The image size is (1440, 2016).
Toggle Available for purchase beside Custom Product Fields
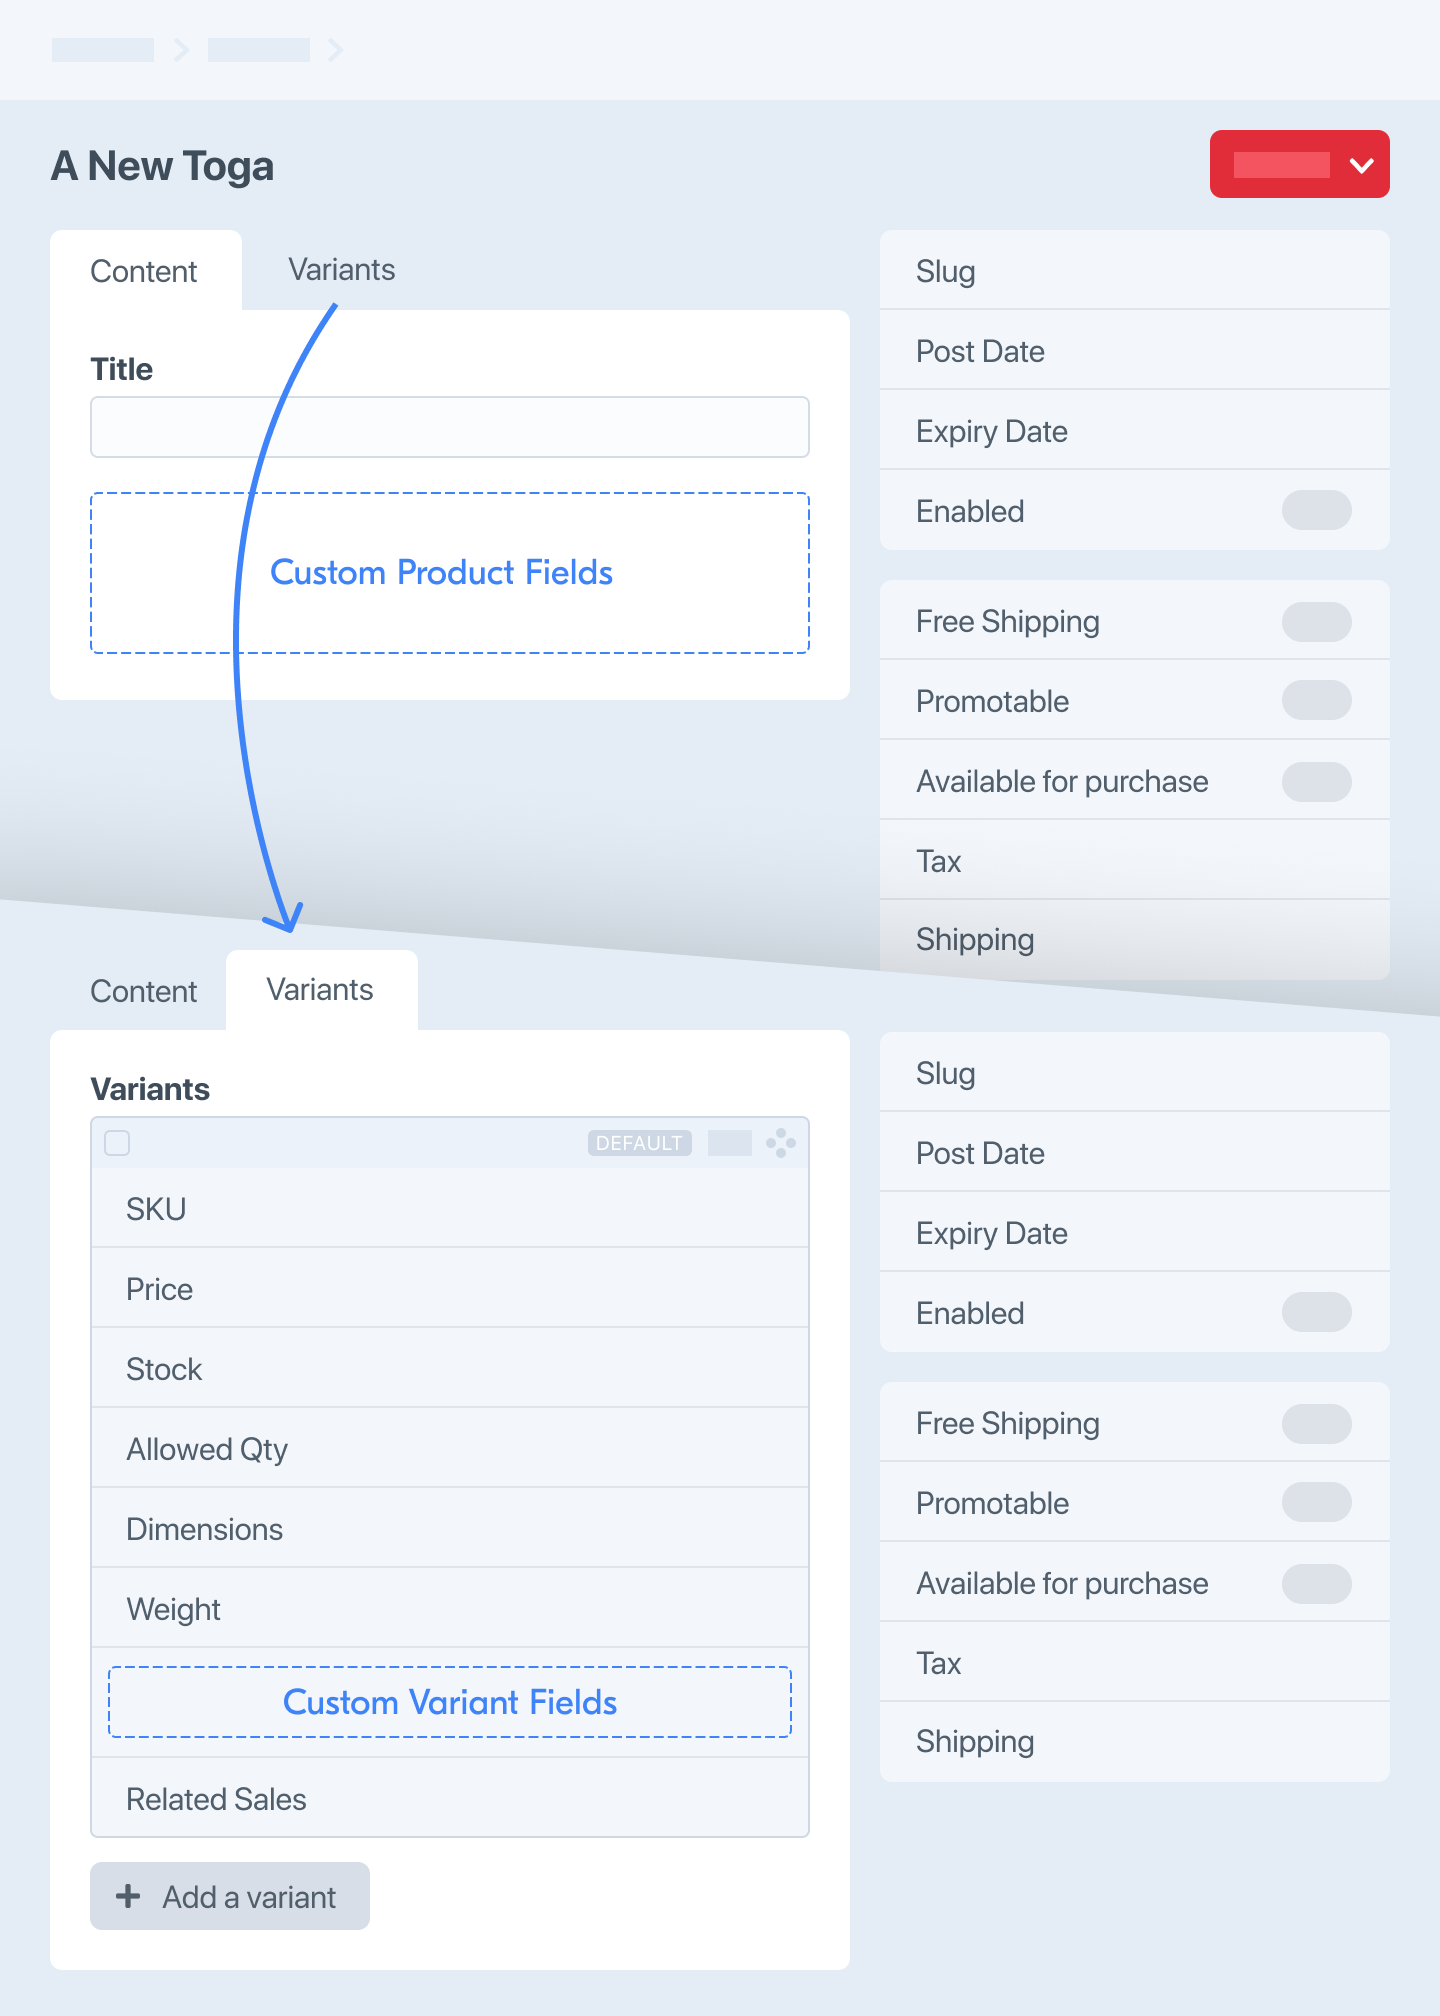pos(1316,781)
